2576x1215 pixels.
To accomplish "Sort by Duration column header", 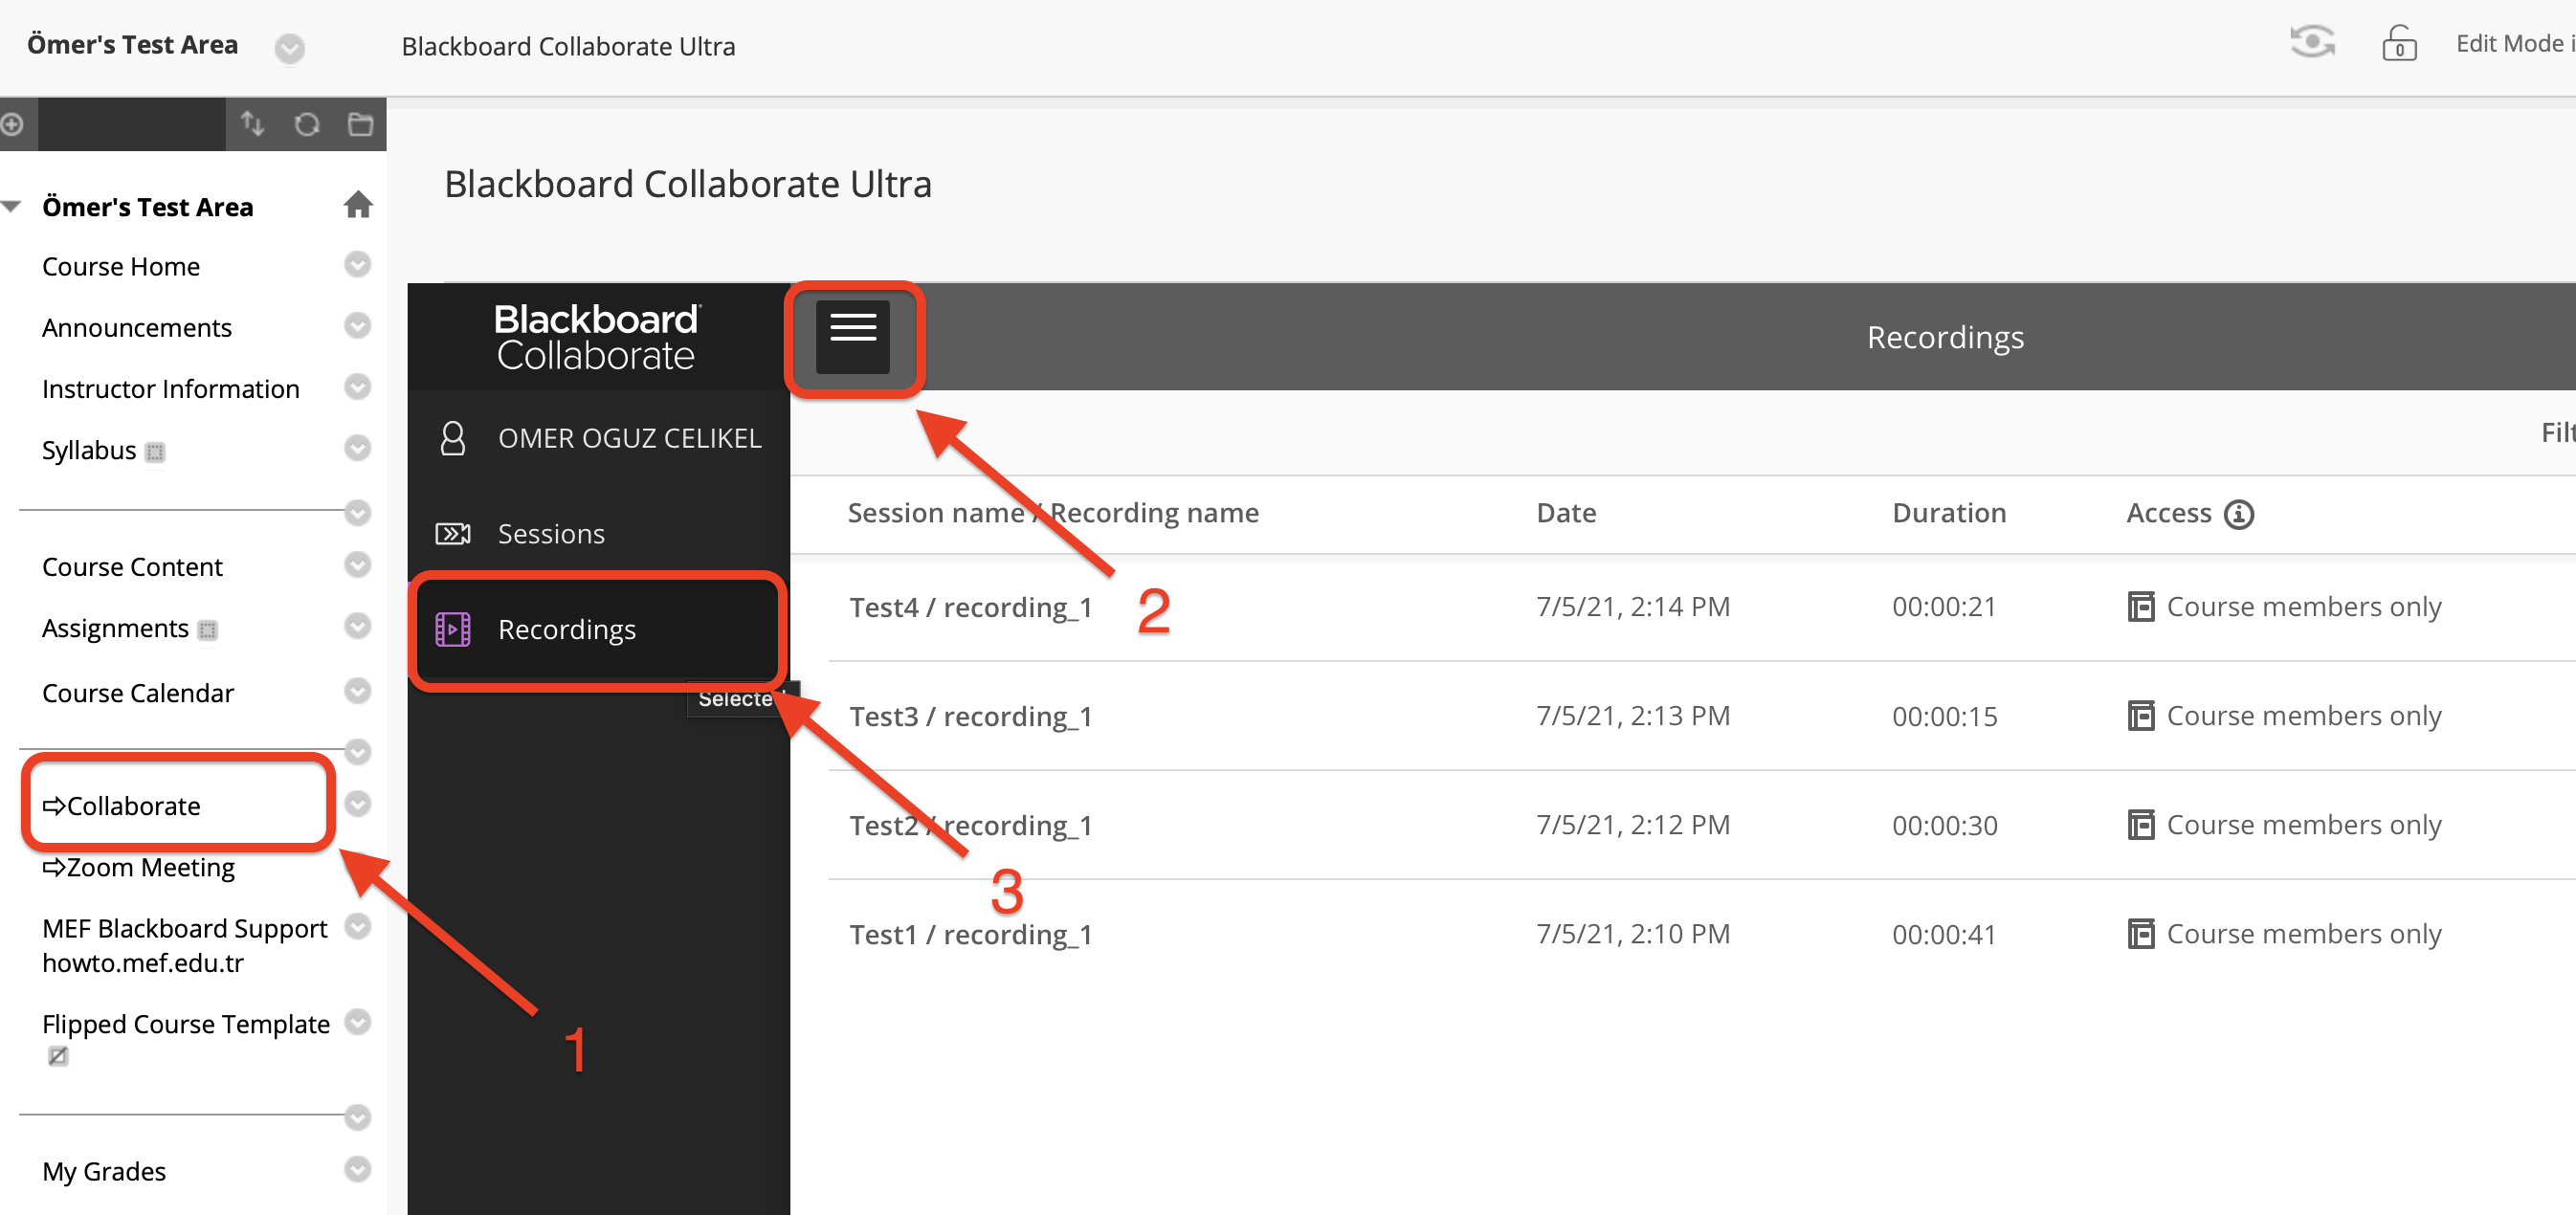I will click(1949, 513).
